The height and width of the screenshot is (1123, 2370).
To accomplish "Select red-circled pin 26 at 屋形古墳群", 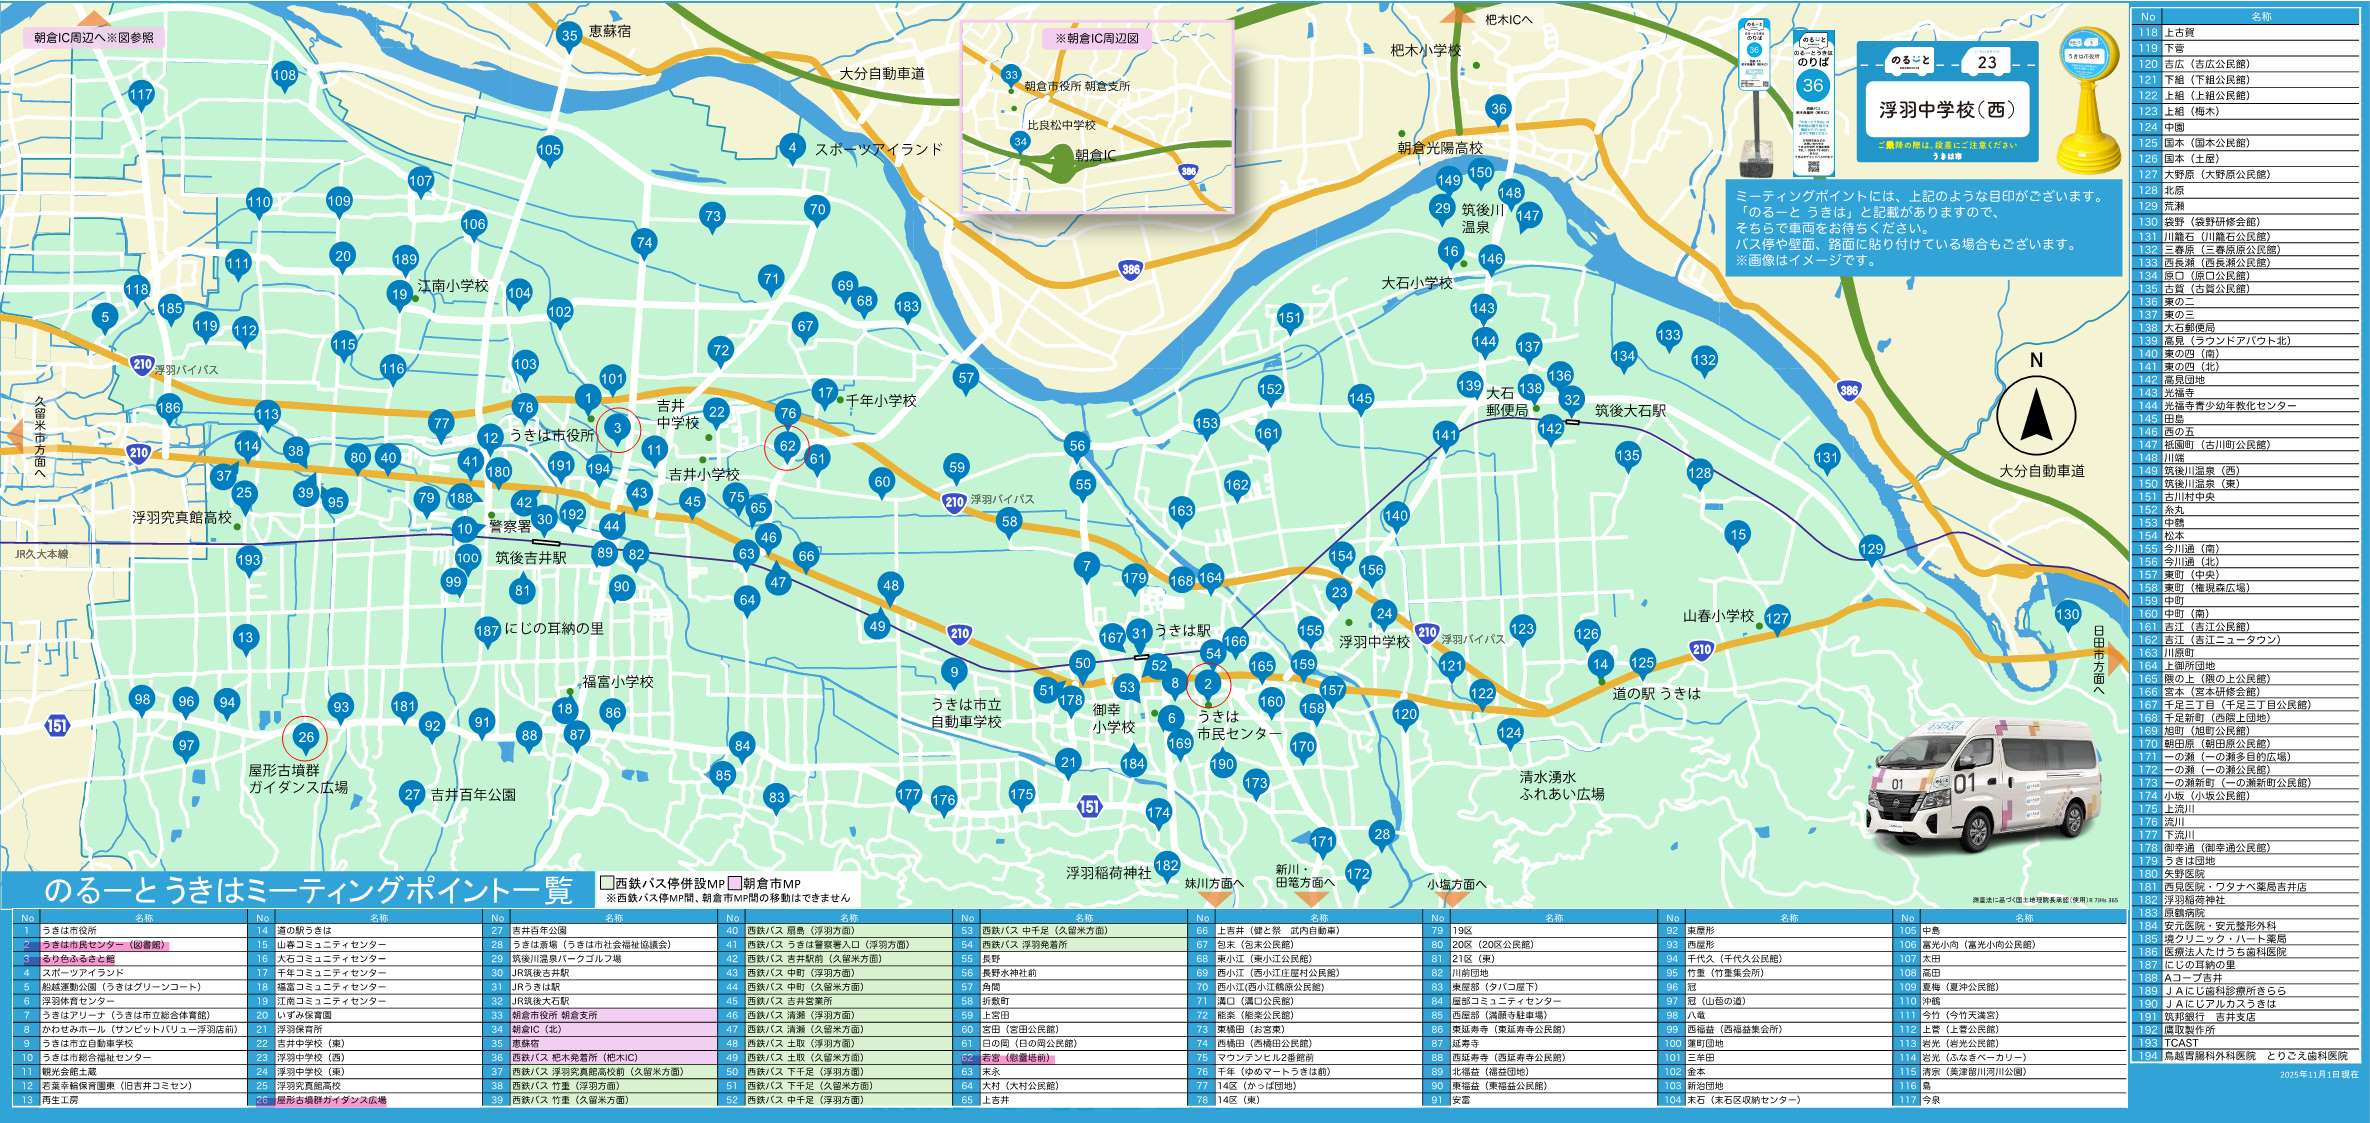I will 305,738.
